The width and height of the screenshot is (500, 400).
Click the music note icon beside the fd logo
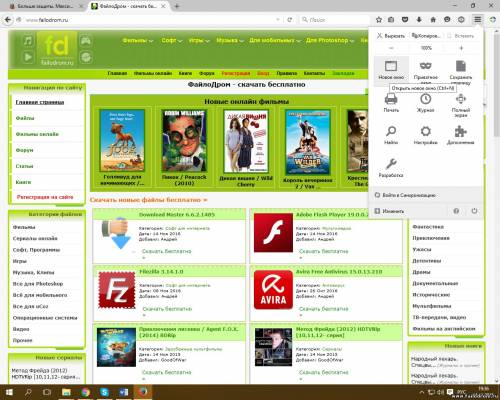click(28, 41)
